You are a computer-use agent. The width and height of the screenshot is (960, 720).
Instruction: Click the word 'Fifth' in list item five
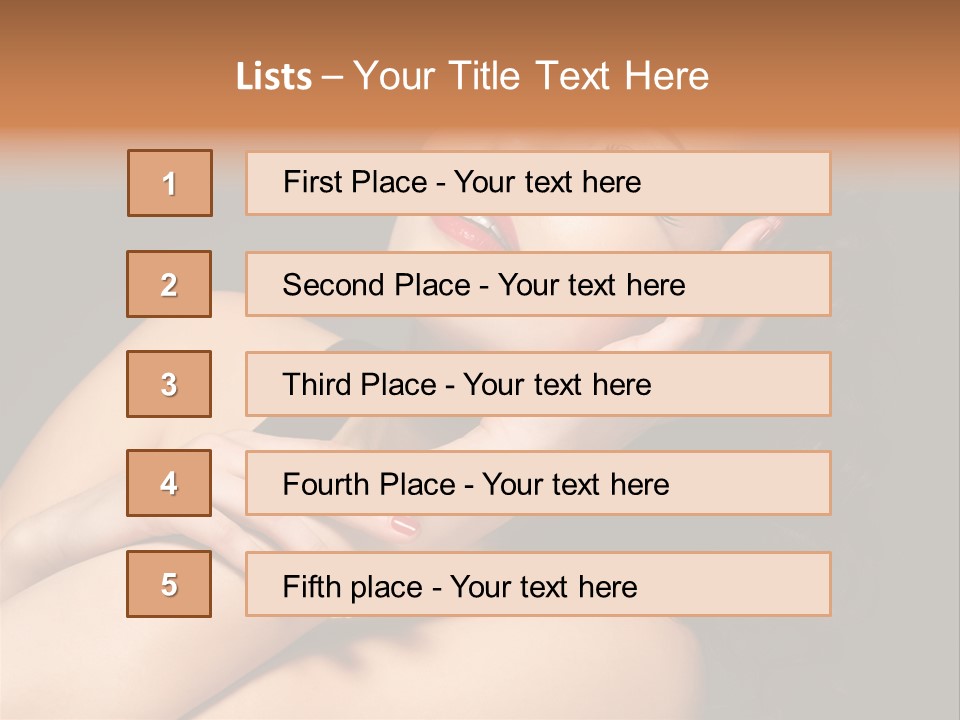tap(311, 586)
